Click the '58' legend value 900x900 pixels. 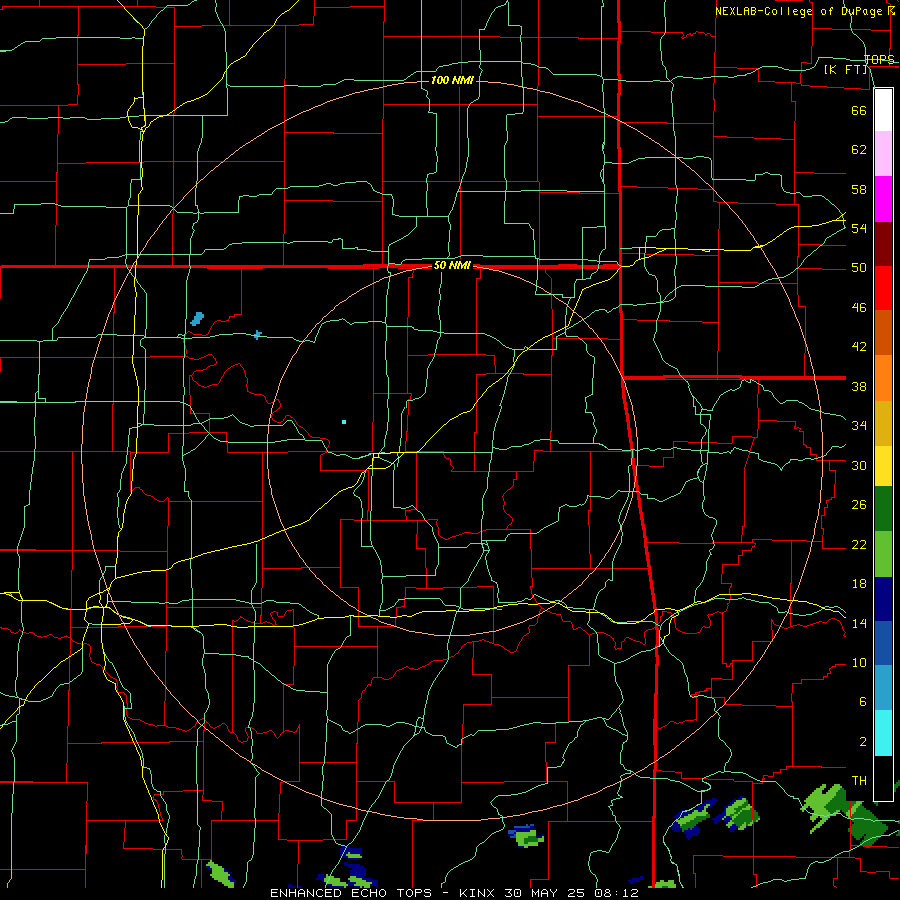click(859, 189)
